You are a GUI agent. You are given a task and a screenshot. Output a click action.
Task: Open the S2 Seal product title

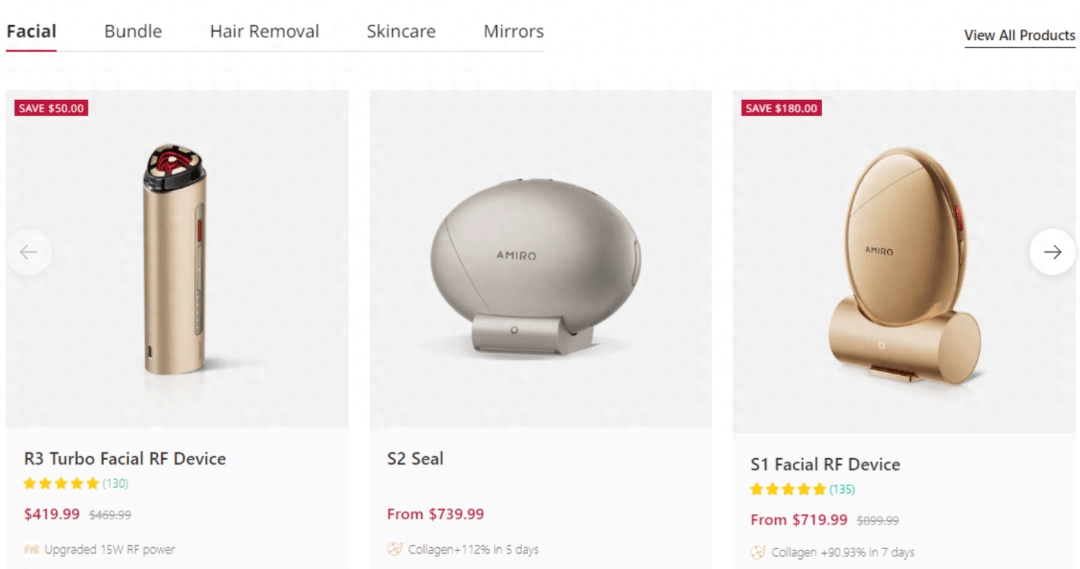415,459
